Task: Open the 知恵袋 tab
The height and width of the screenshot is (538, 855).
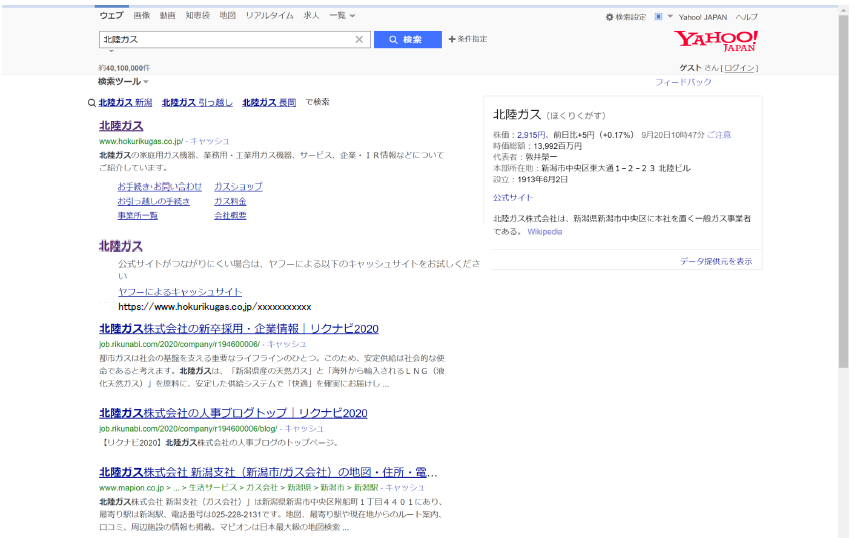Action: coord(197,16)
